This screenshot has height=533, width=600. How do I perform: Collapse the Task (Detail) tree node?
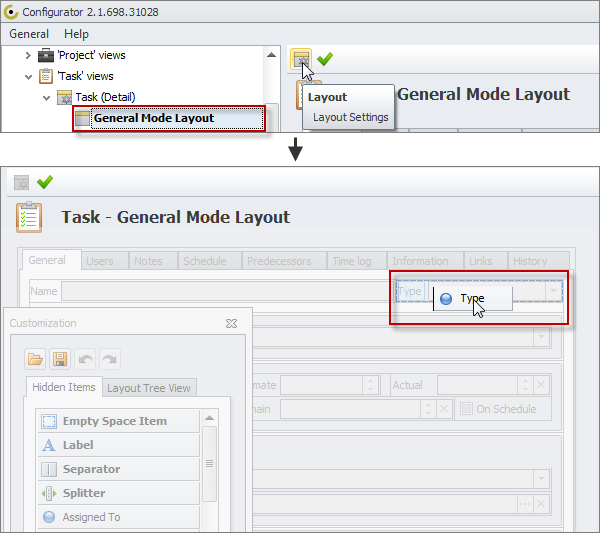click(46, 97)
